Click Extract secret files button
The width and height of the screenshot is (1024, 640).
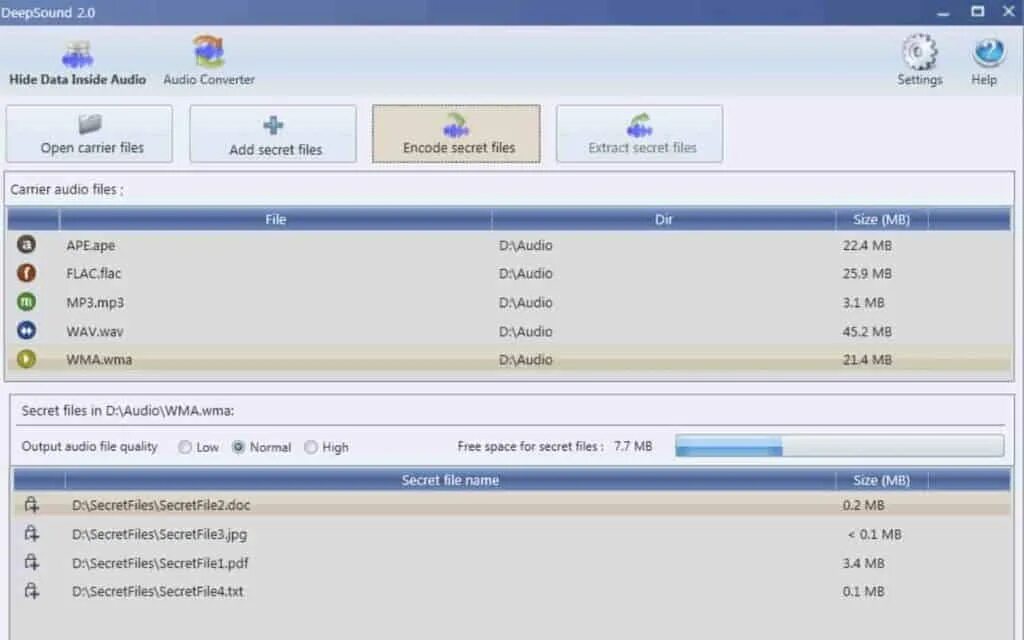tap(639, 134)
